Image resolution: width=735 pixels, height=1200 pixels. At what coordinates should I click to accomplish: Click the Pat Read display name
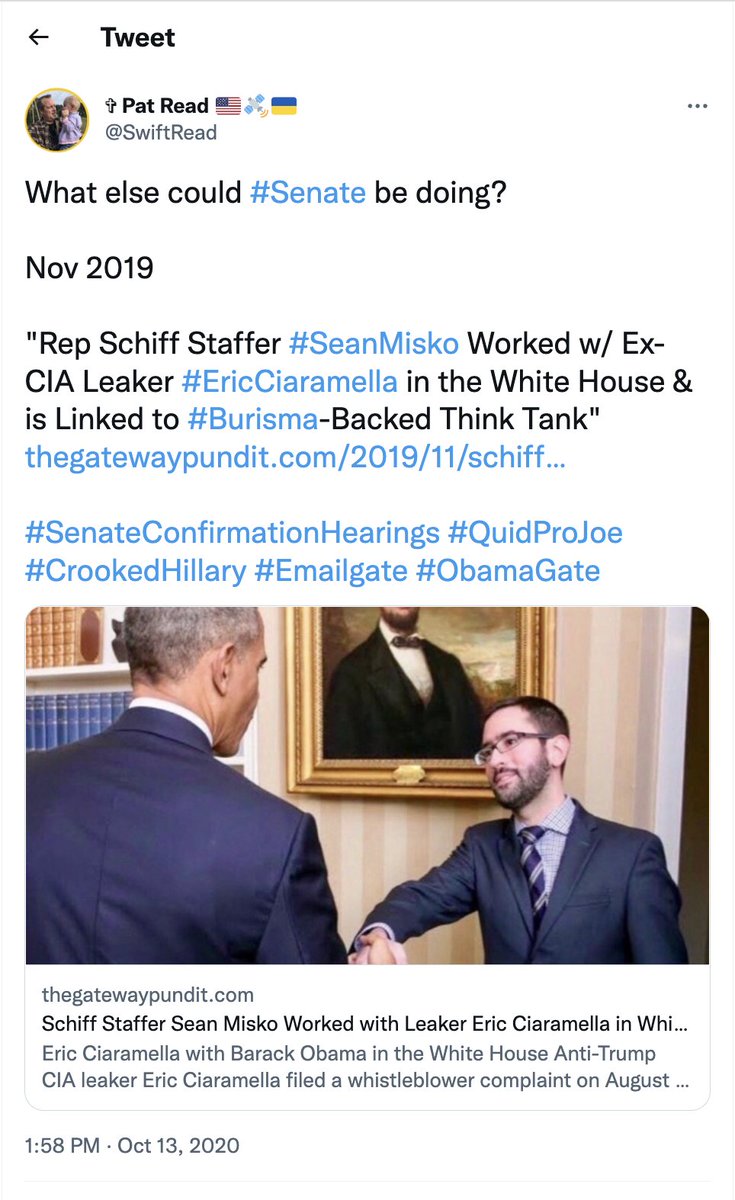pos(165,106)
